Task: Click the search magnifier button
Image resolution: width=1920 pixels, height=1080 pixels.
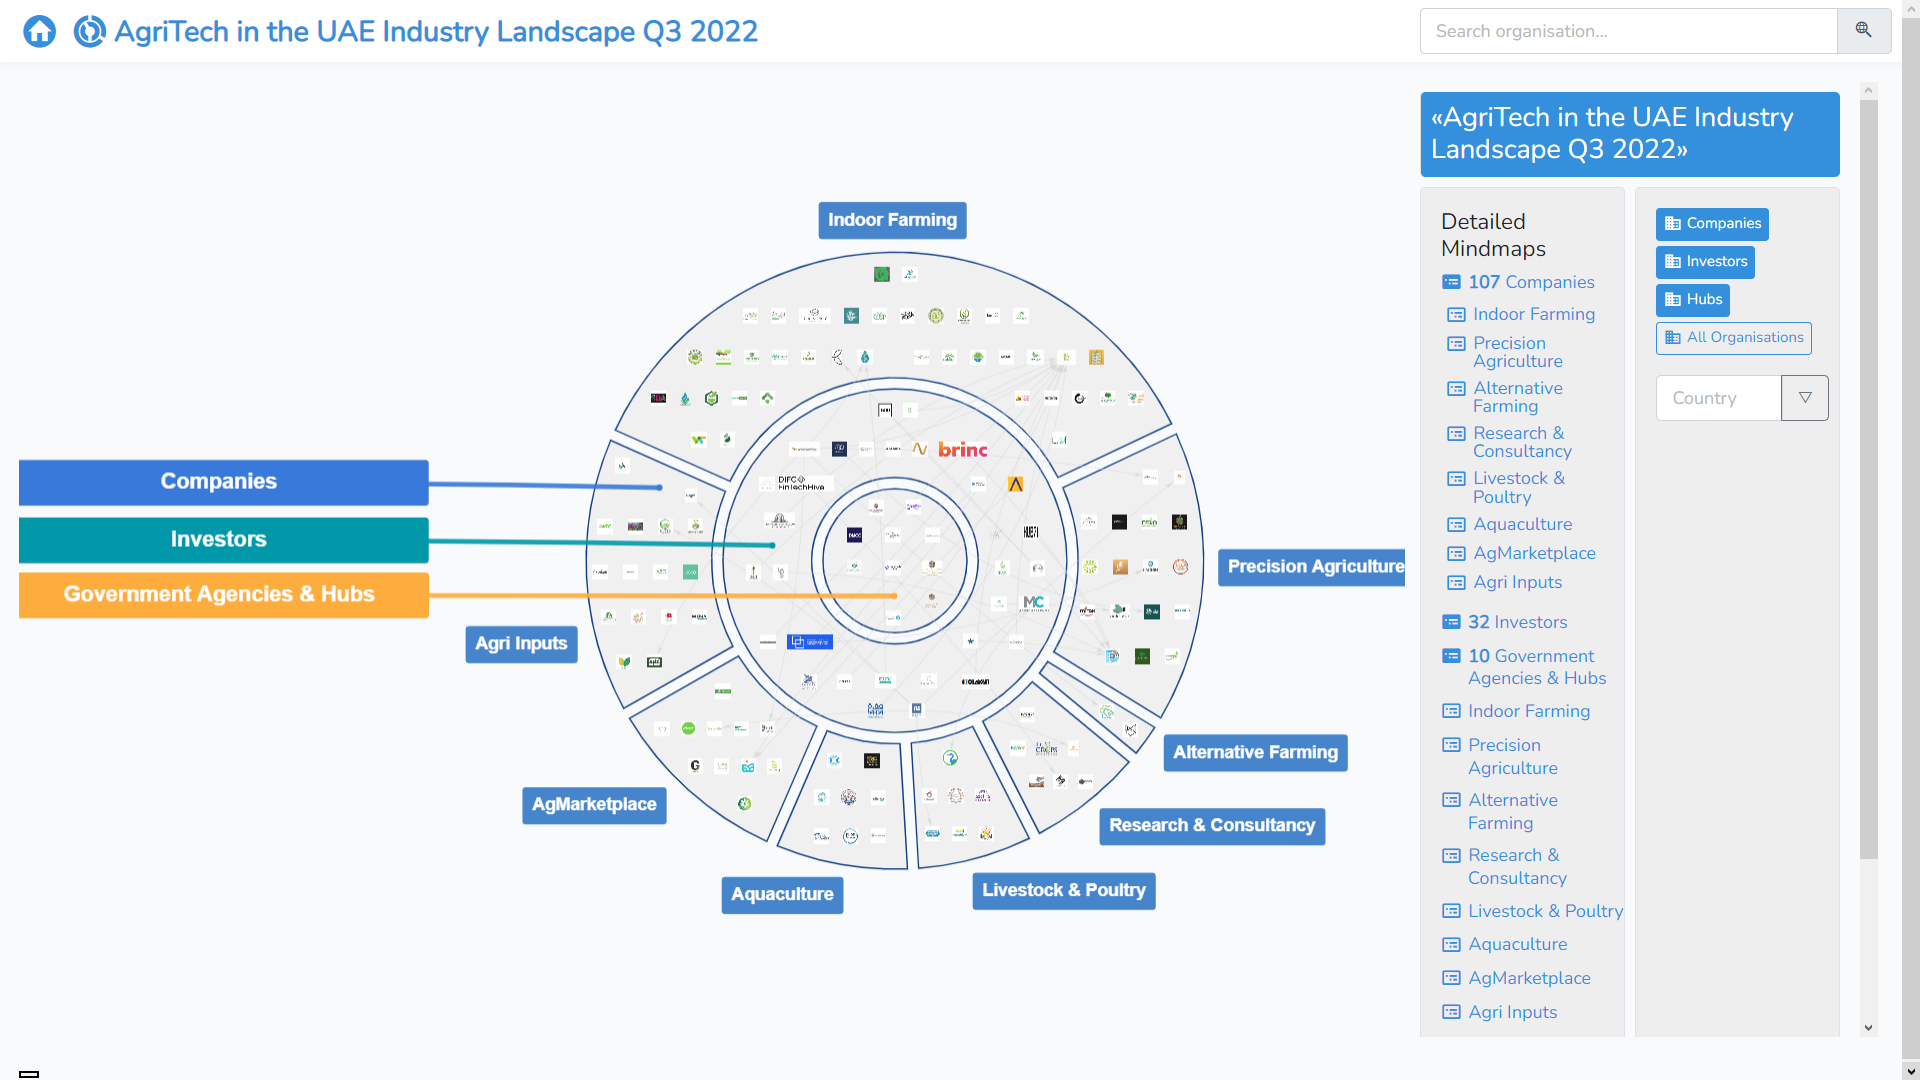Action: pyautogui.click(x=1863, y=31)
